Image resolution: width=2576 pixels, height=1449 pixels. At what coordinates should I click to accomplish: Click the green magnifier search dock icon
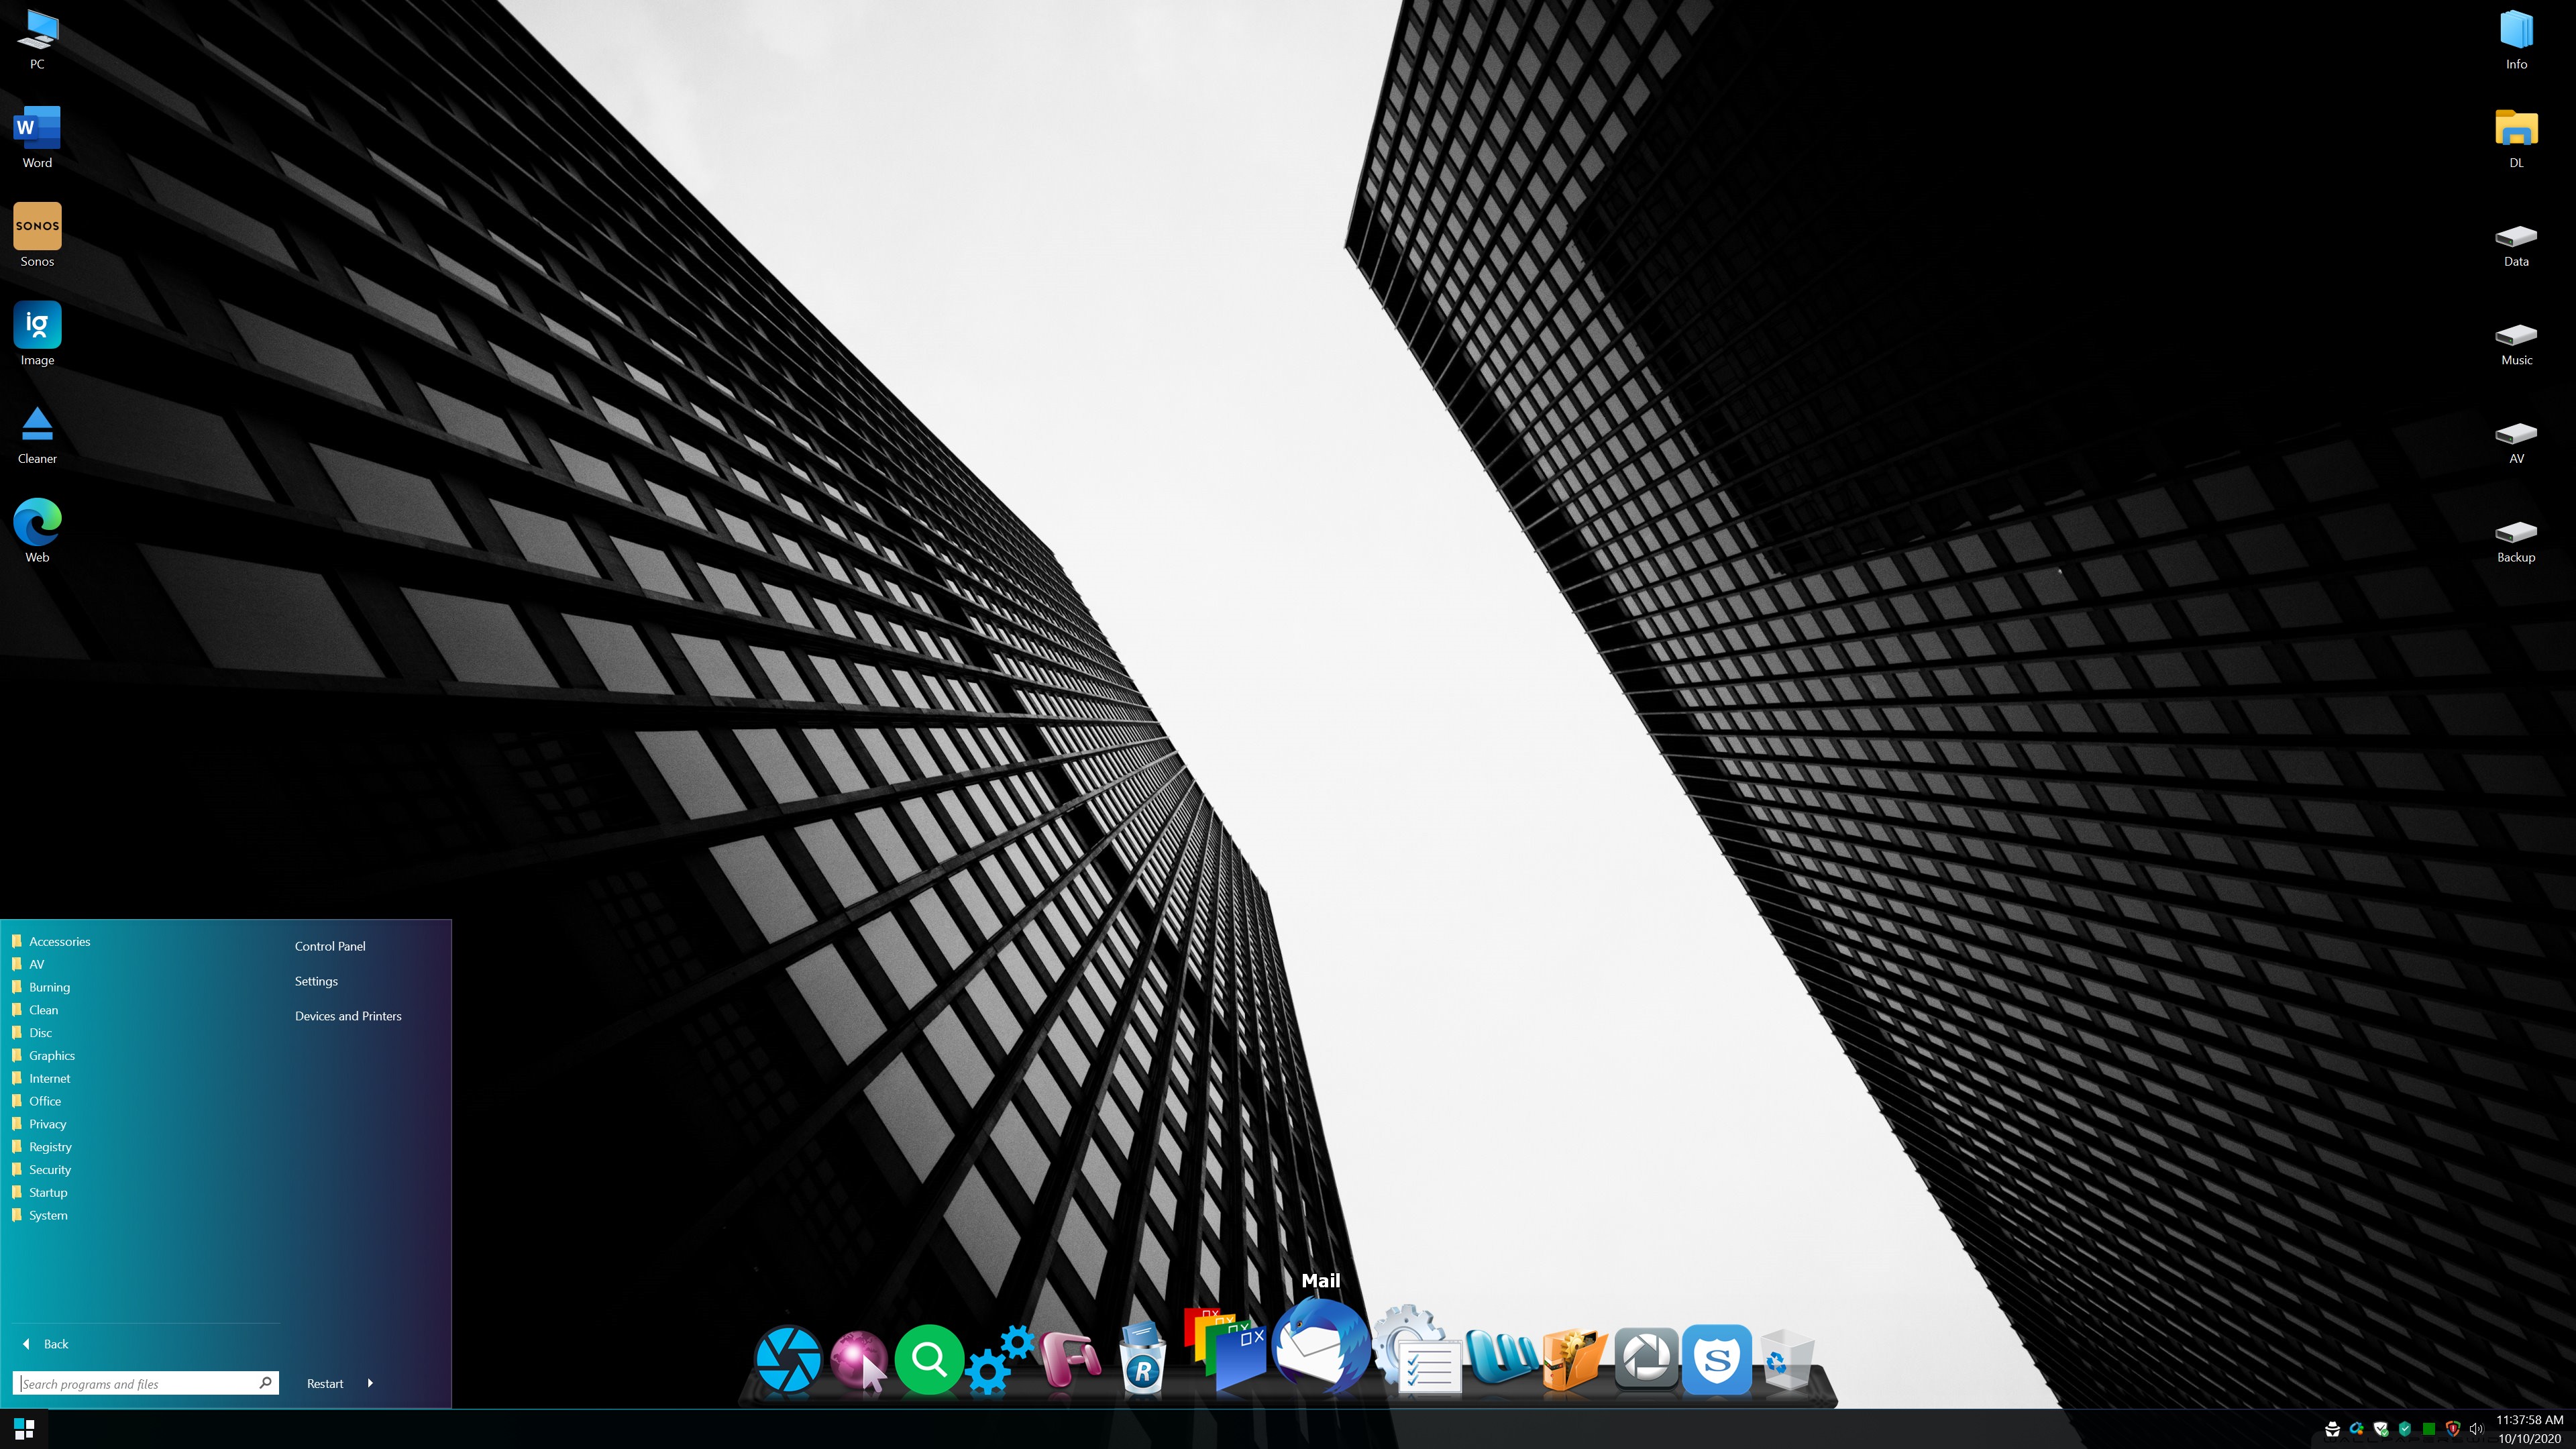[929, 1359]
